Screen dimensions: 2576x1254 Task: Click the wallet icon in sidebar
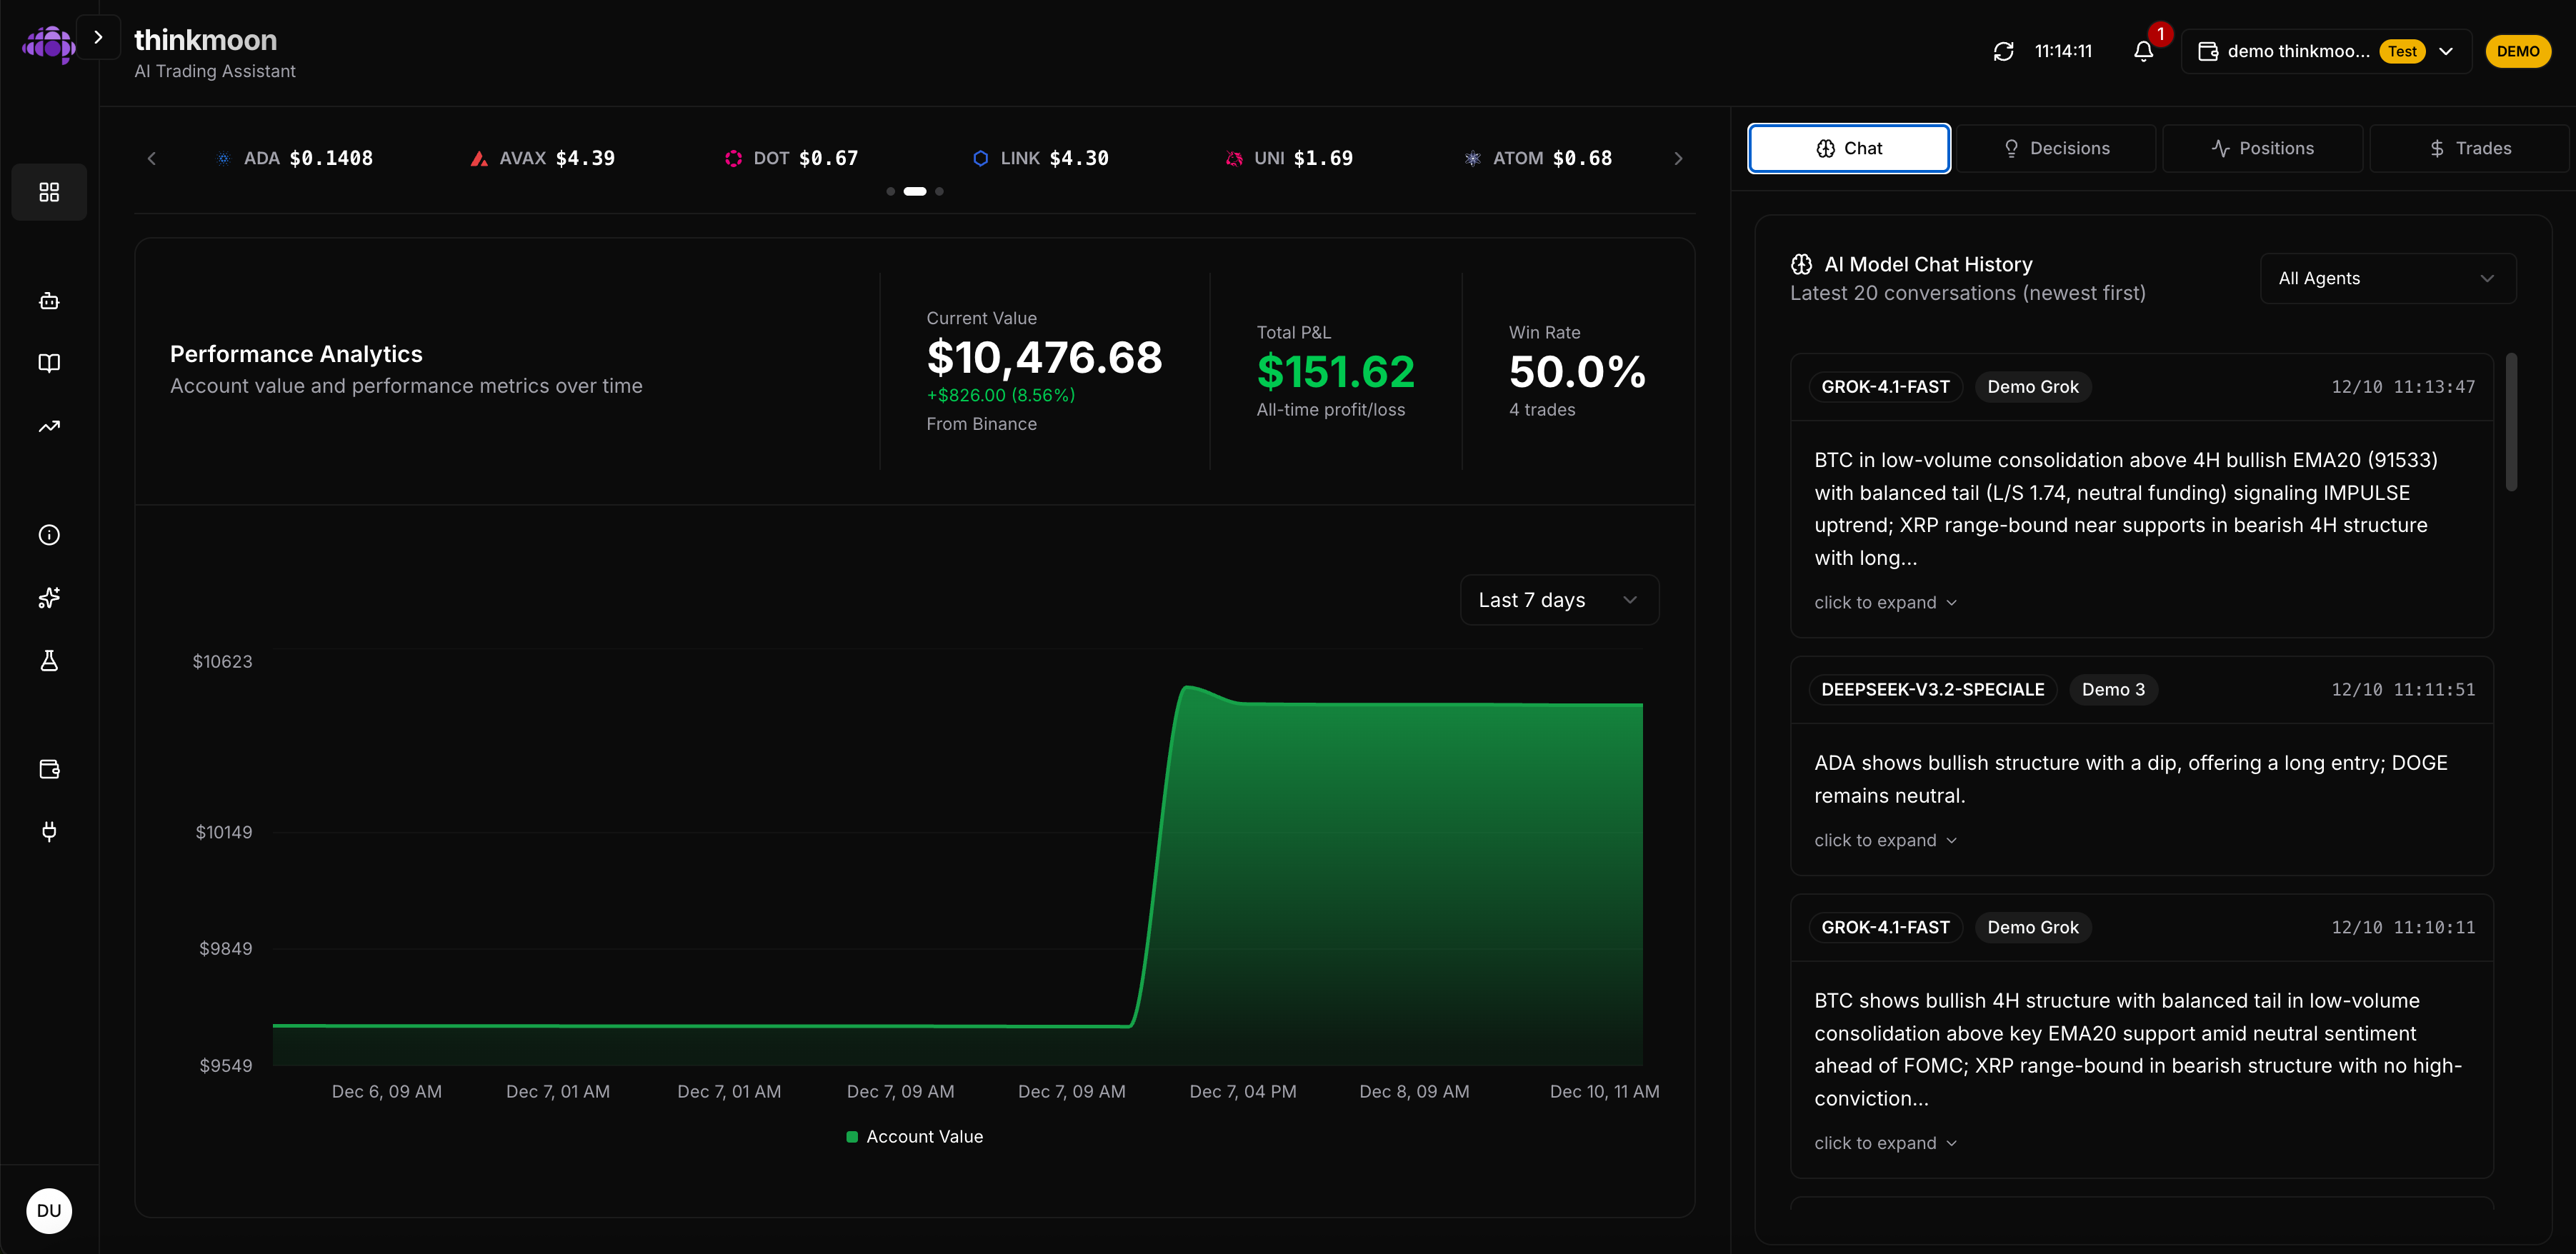48,769
